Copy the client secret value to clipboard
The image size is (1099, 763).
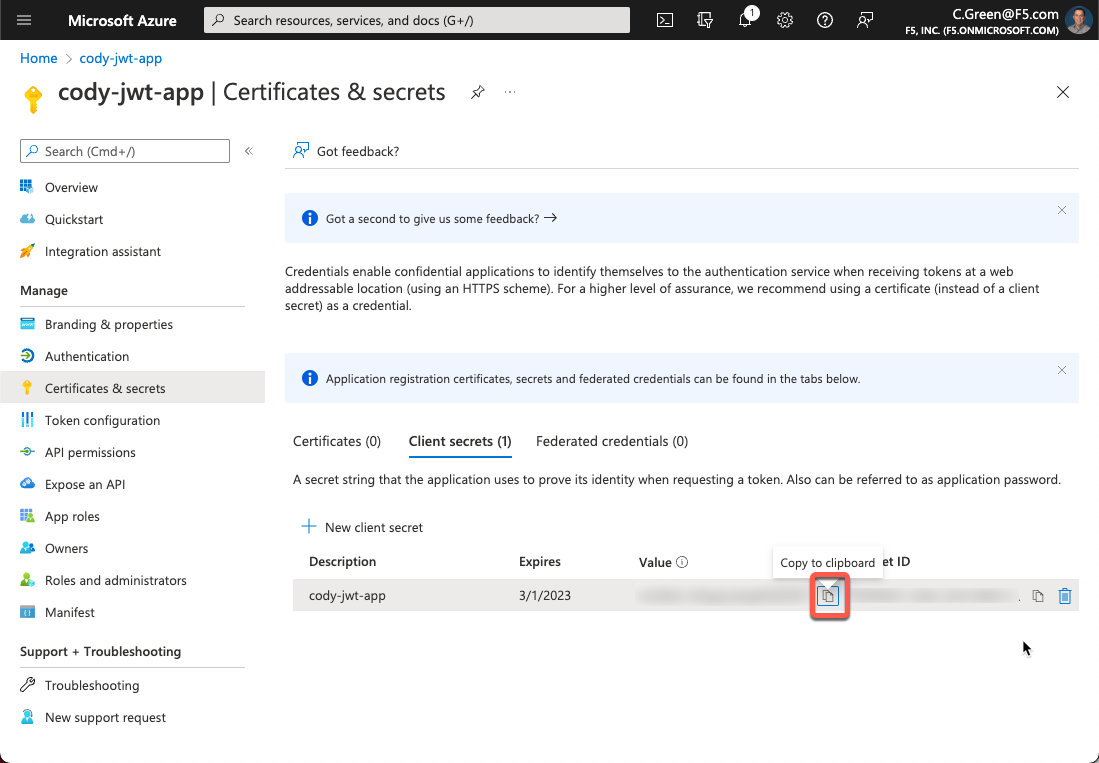coord(828,596)
